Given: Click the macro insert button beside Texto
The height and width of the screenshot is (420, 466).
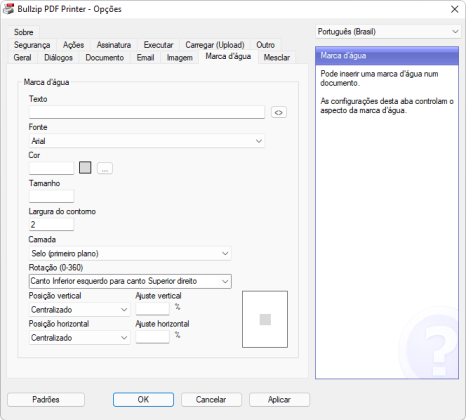Looking at the screenshot, I should coord(279,112).
